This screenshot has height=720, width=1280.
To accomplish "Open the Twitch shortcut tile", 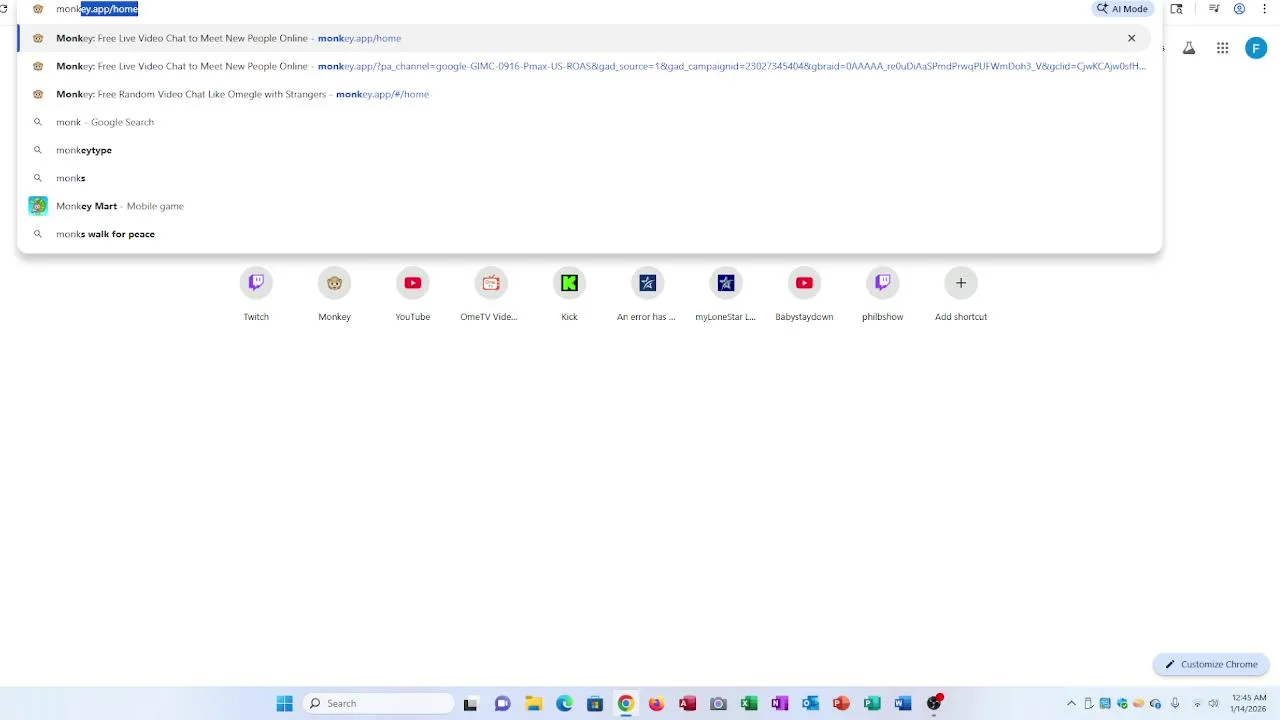I will pyautogui.click(x=256, y=294).
